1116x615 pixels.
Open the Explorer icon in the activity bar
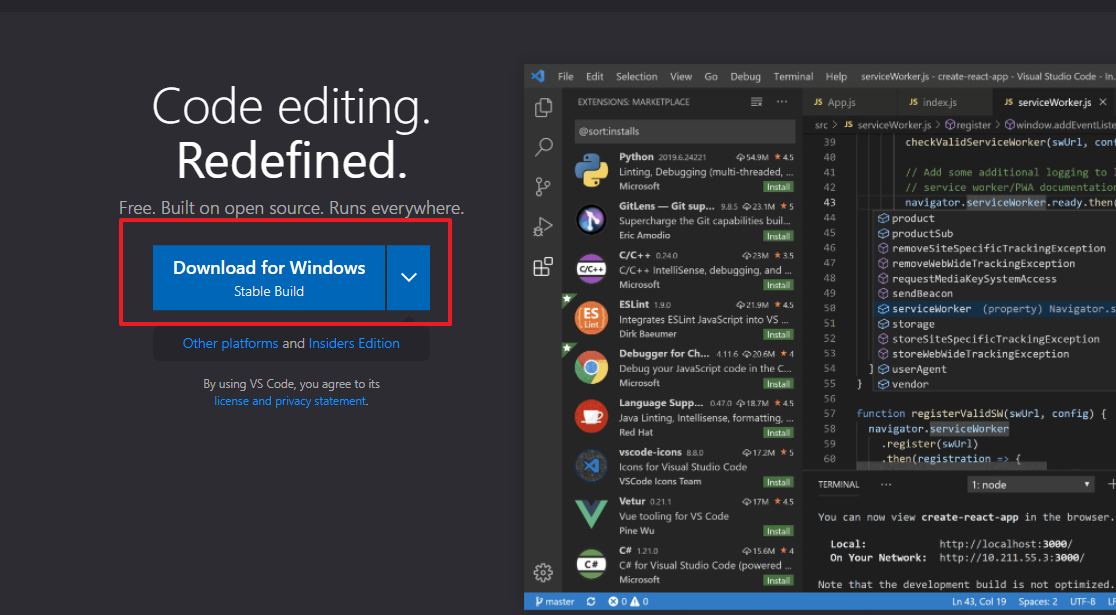click(543, 107)
